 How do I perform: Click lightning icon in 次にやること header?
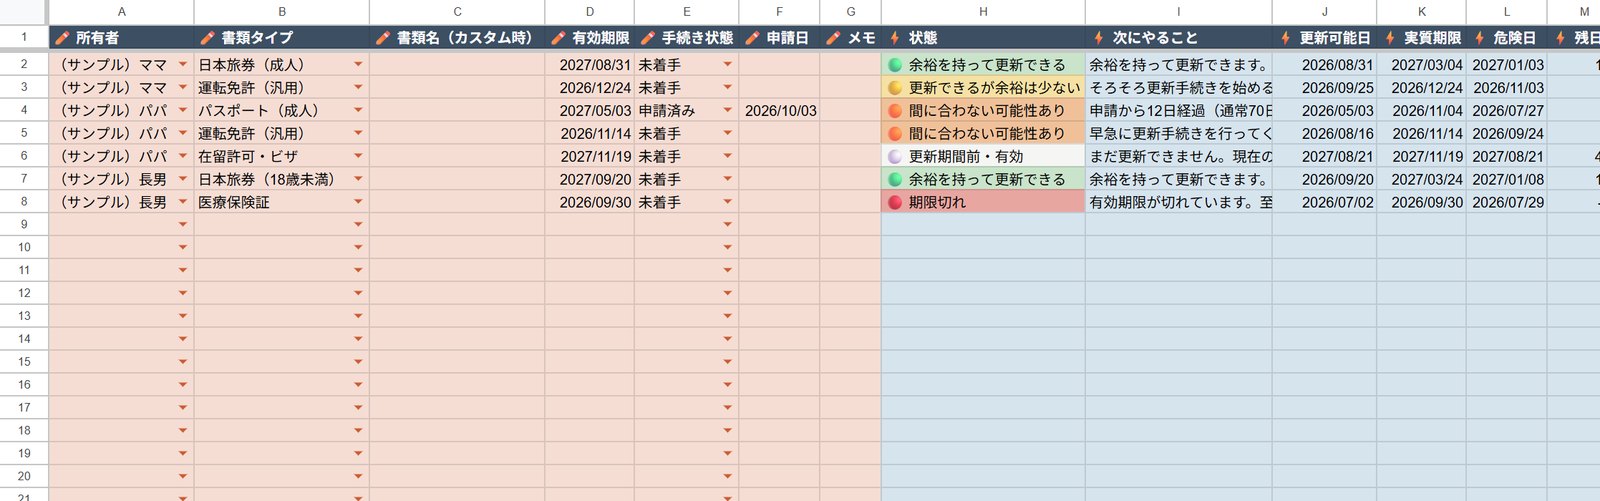pos(1099,38)
